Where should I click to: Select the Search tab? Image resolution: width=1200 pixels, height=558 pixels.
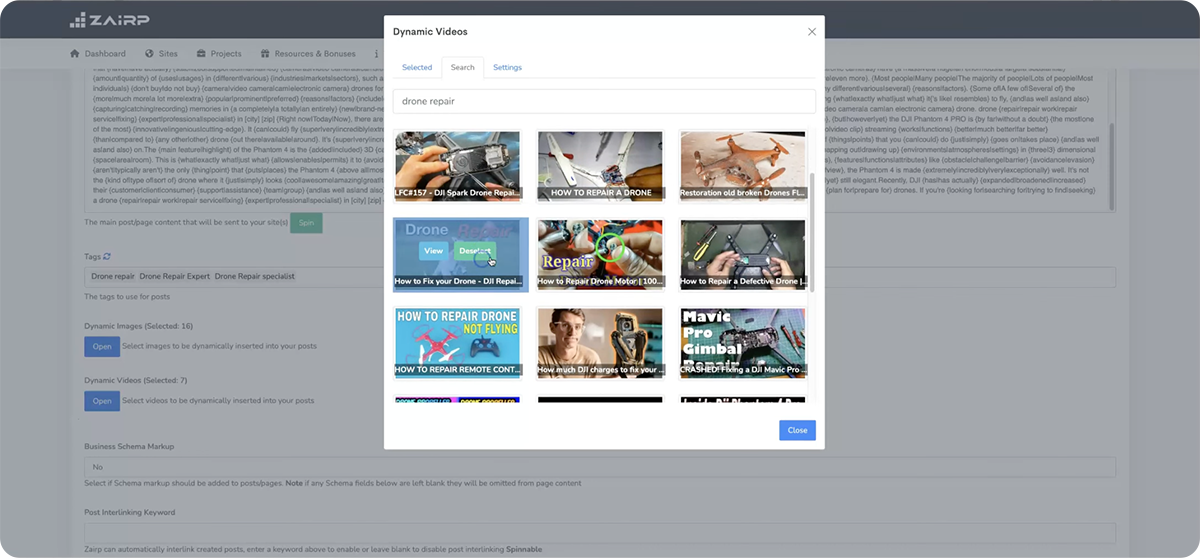[462, 68]
